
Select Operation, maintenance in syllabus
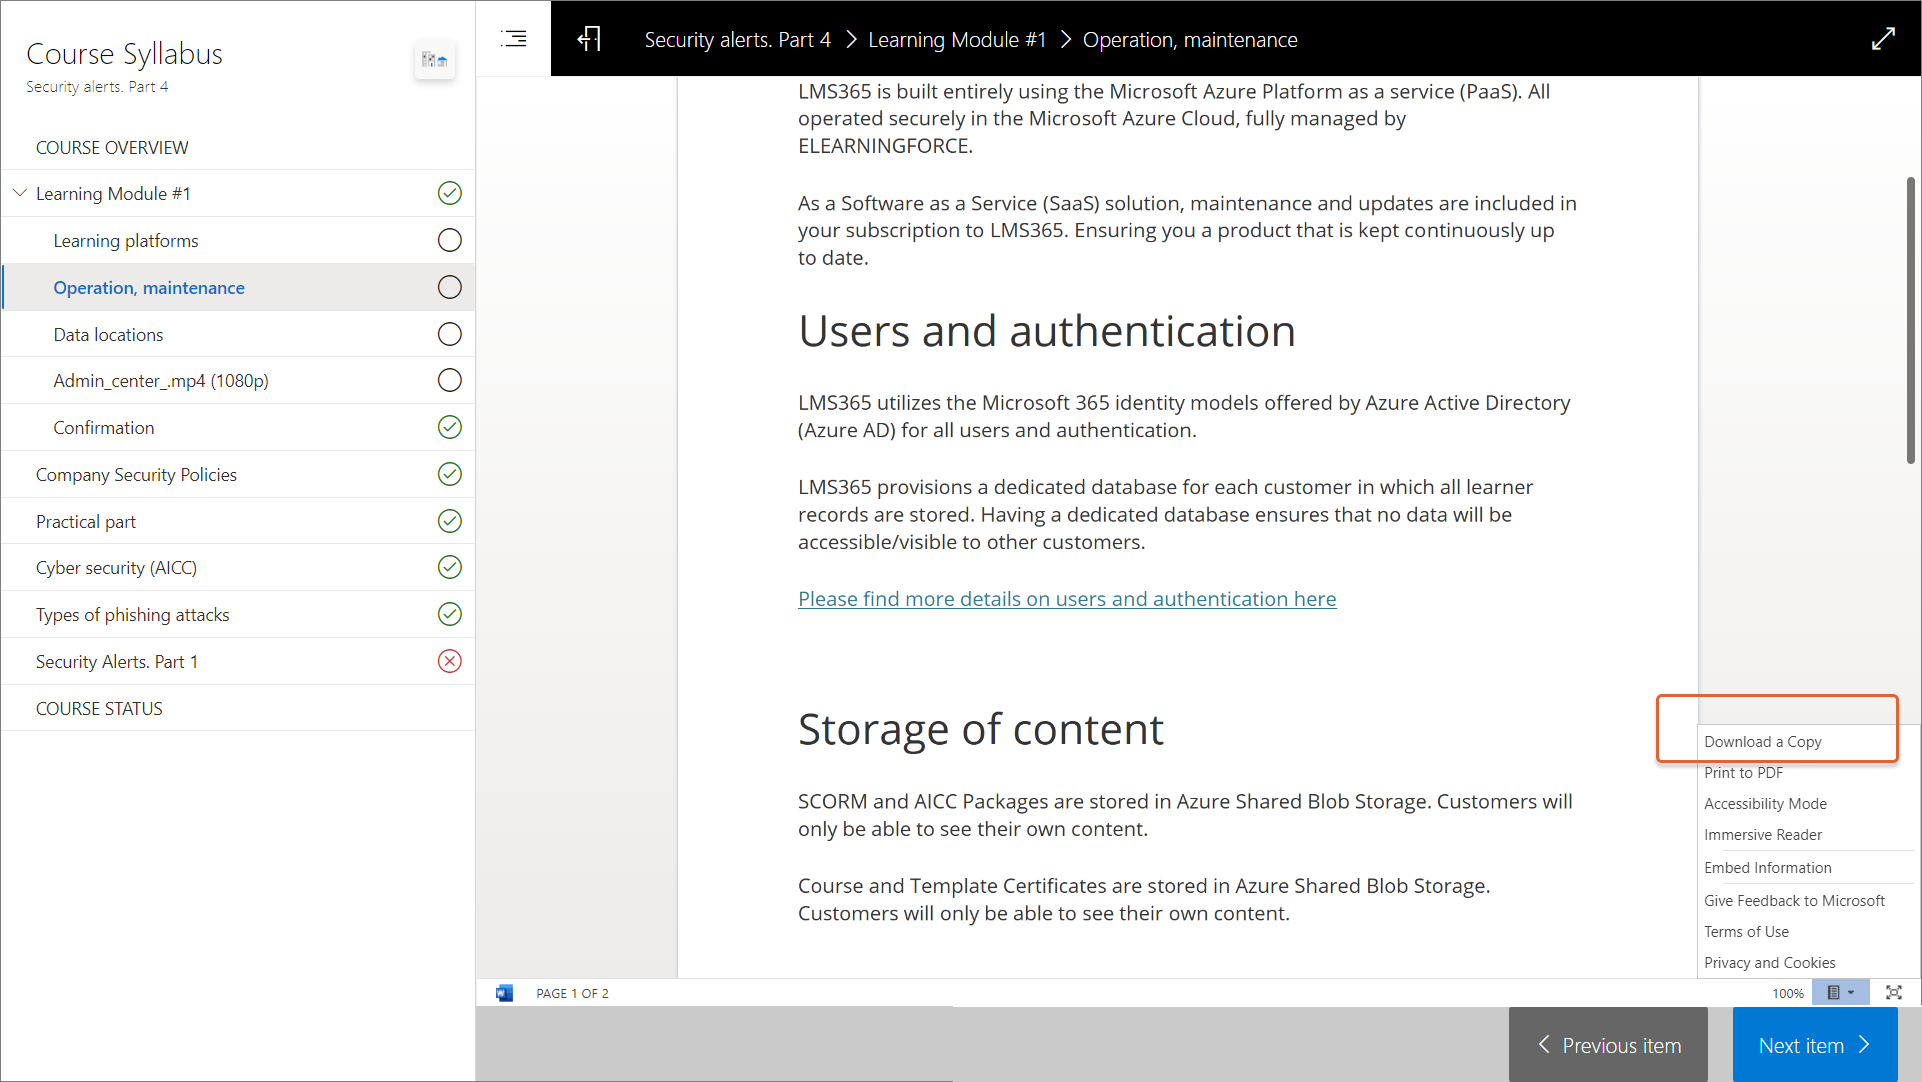(238, 287)
